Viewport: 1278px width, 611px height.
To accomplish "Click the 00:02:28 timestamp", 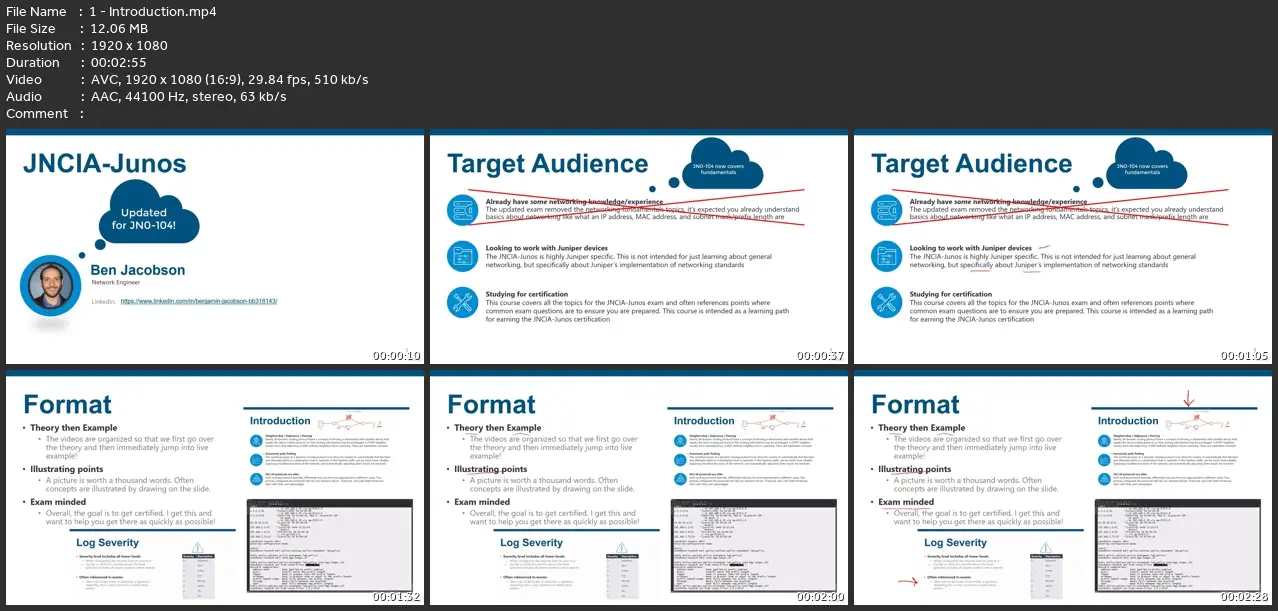I will point(1245,596).
